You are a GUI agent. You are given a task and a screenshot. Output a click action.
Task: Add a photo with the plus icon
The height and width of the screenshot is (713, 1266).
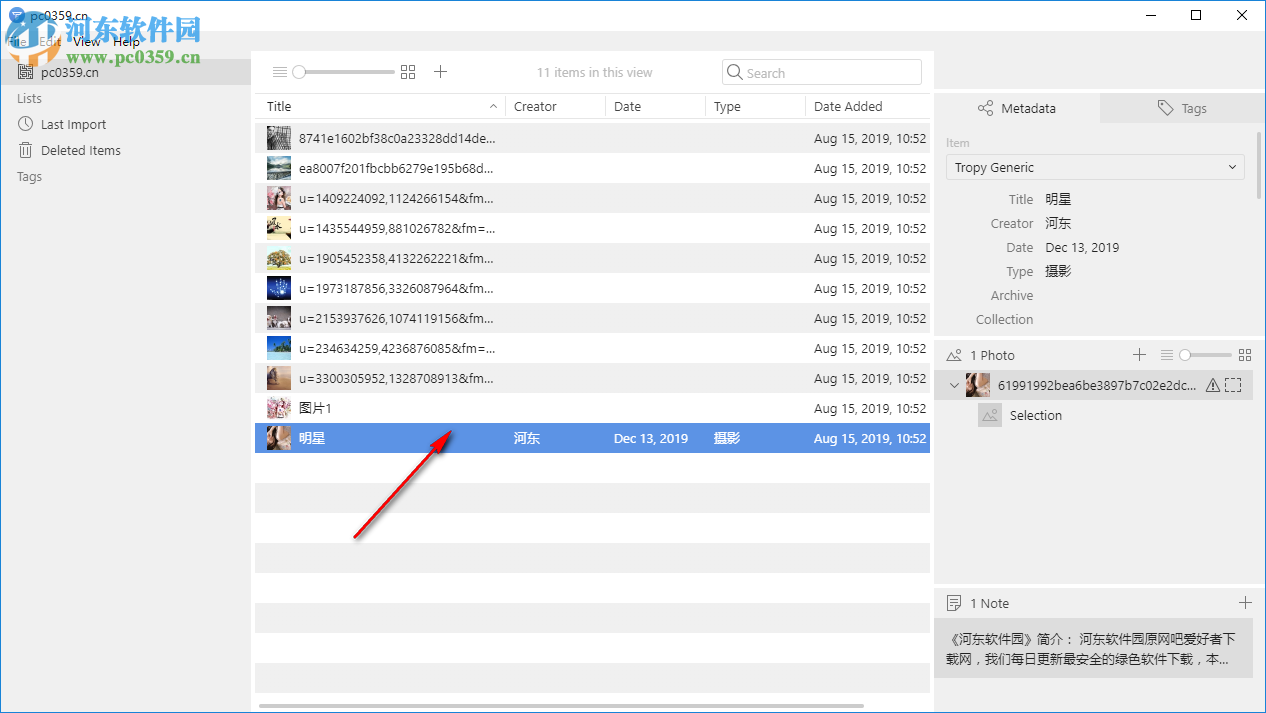pyautogui.click(x=1139, y=355)
